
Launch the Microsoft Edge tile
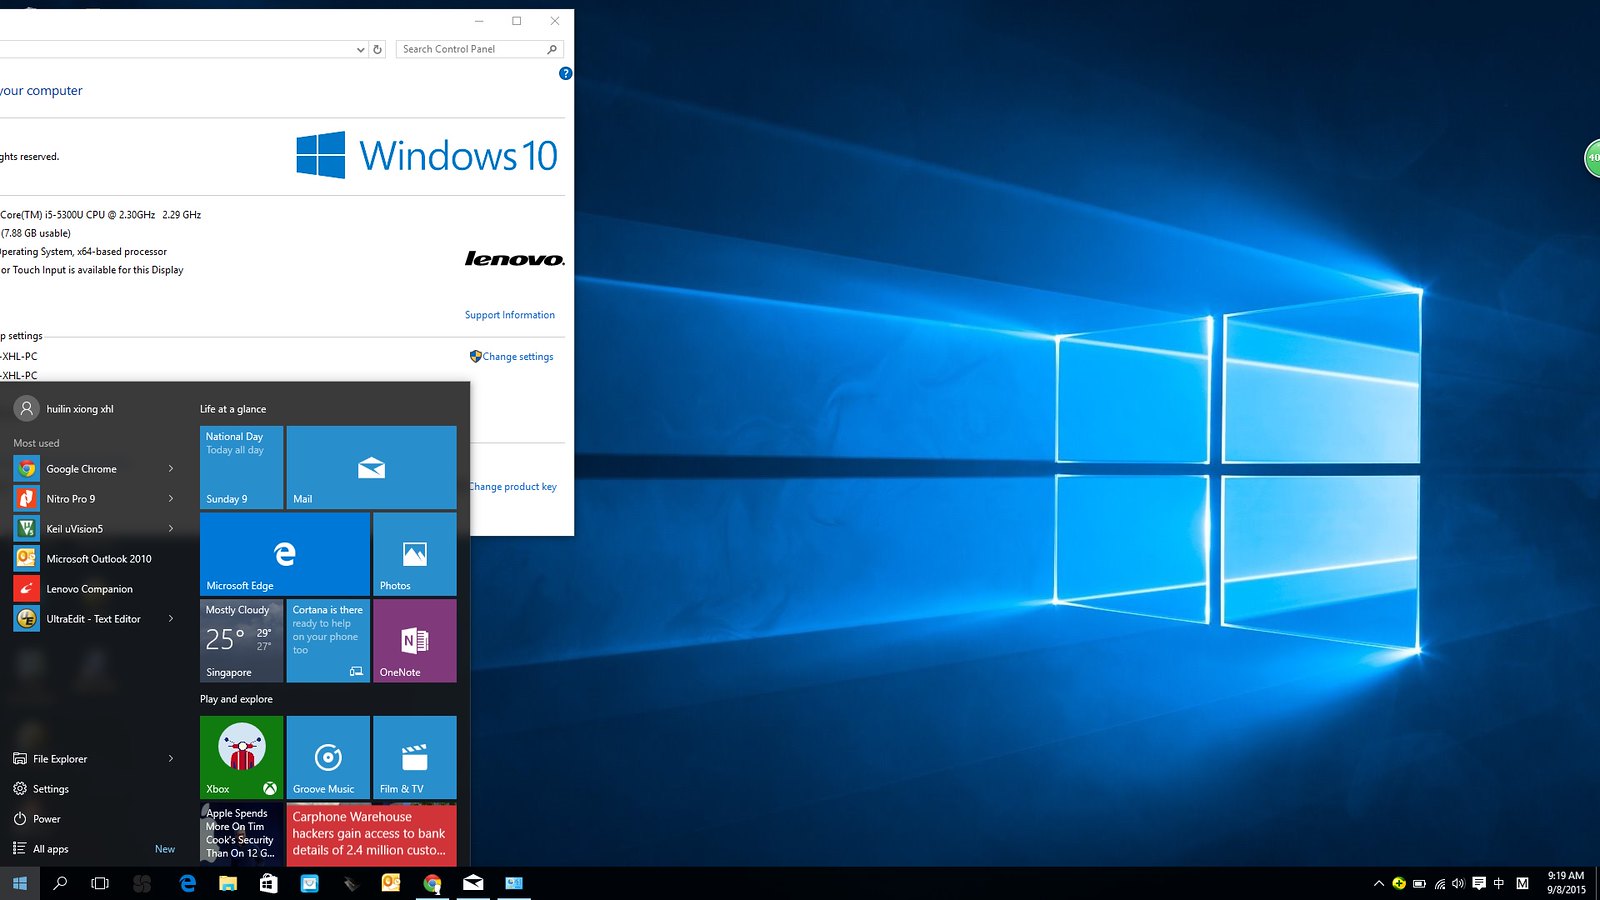(x=285, y=554)
